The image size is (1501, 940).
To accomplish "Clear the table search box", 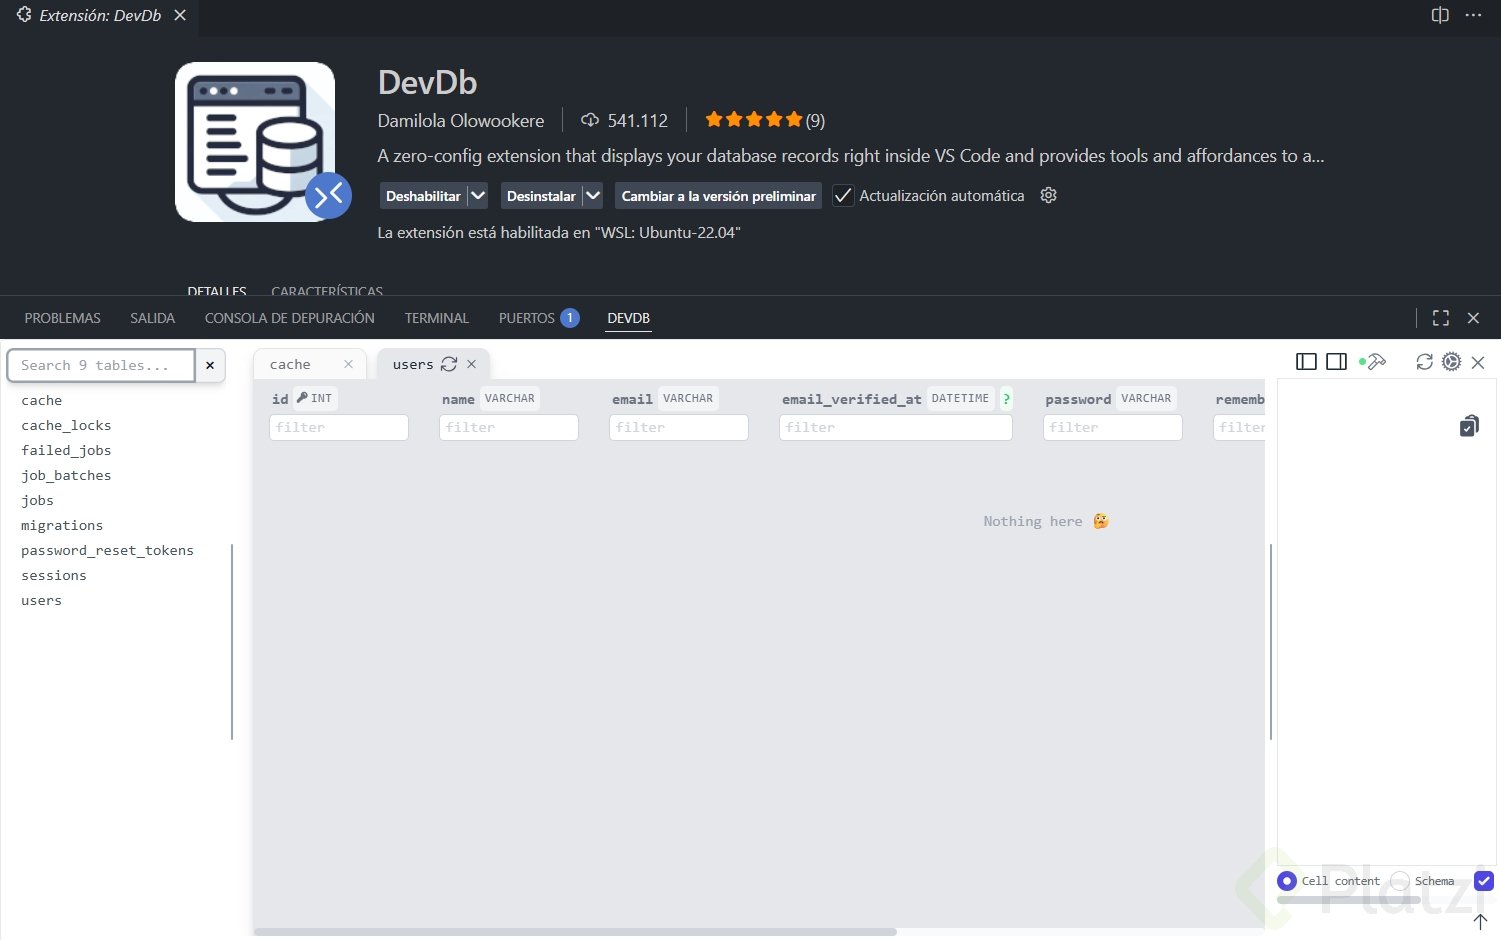I will 210,365.
